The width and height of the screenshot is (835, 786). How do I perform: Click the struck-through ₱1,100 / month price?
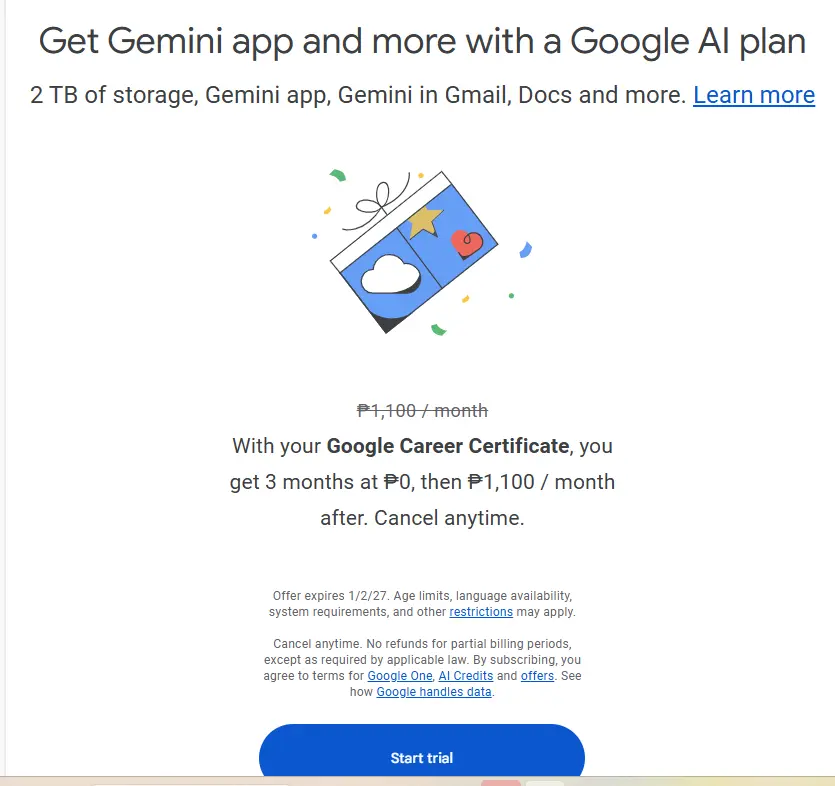tap(422, 411)
